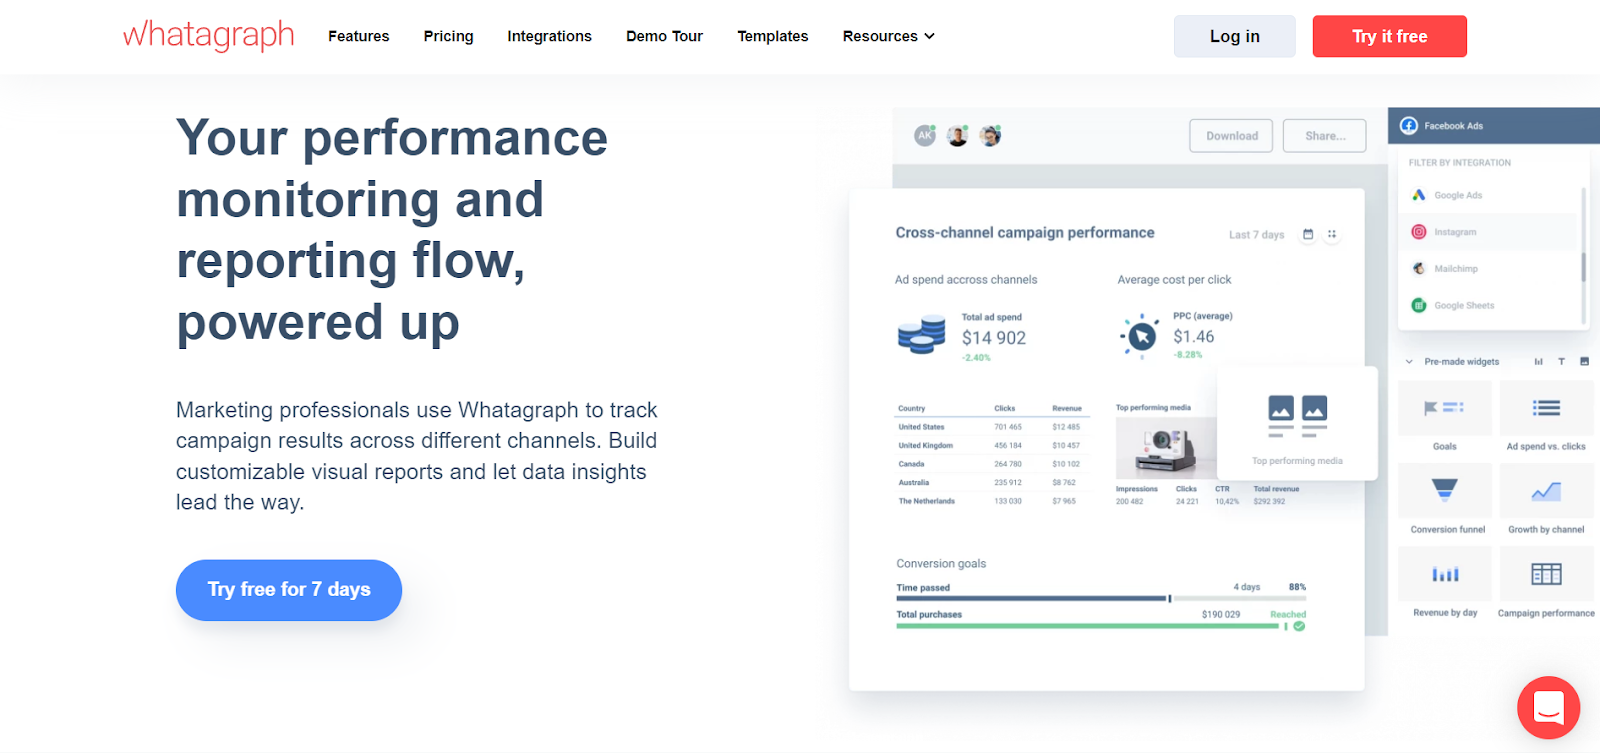The image size is (1600, 753).
Task: Click the FILTER BY INTEGRATION label
Action: click(x=1460, y=163)
